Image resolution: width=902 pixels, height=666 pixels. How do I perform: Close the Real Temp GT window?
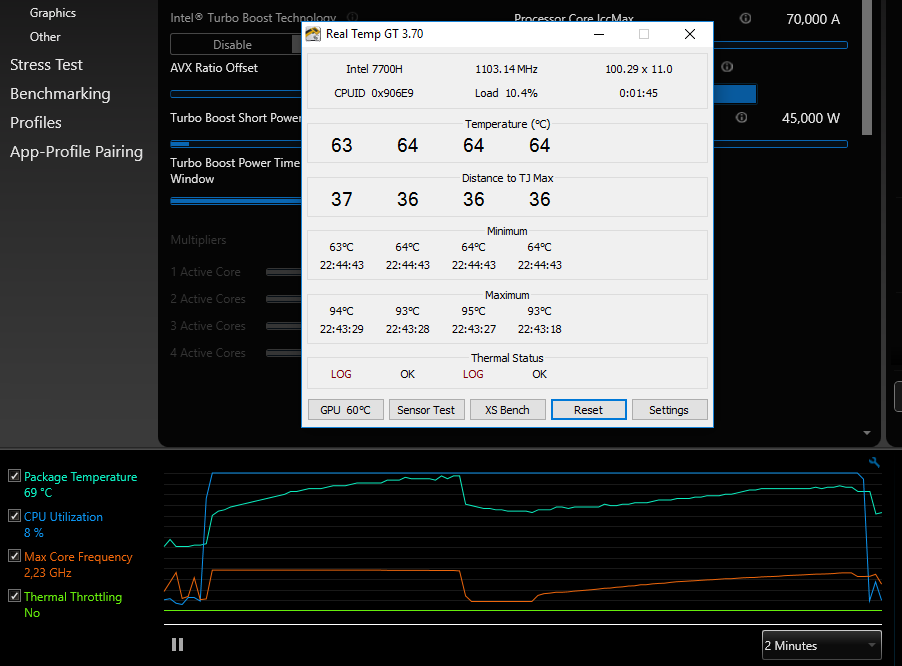(x=690, y=34)
